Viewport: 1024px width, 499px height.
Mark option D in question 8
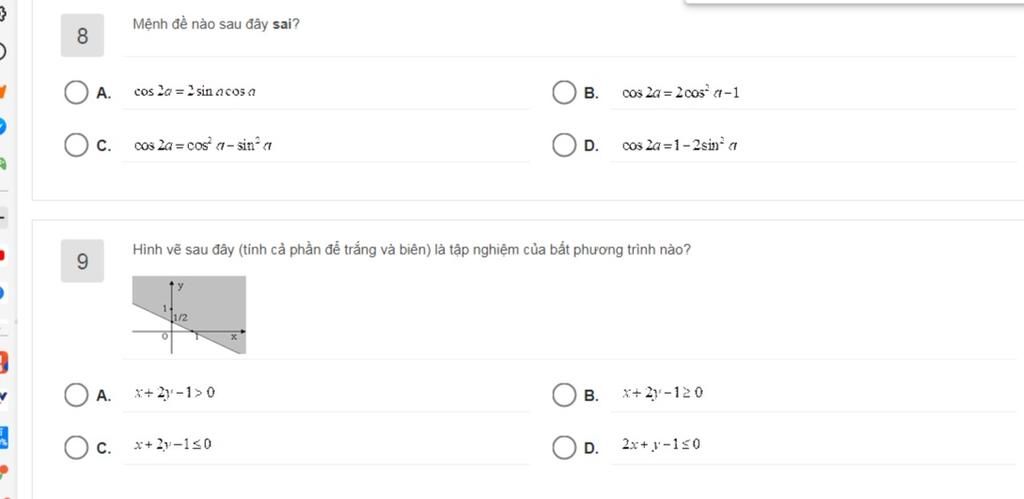[x=564, y=146]
